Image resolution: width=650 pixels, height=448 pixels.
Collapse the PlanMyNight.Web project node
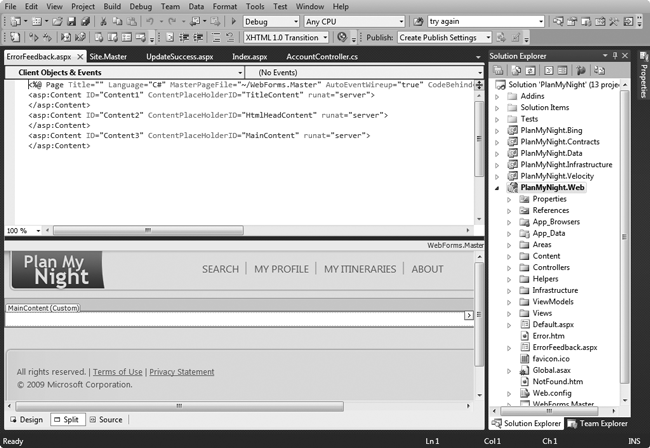(x=497, y=188)
